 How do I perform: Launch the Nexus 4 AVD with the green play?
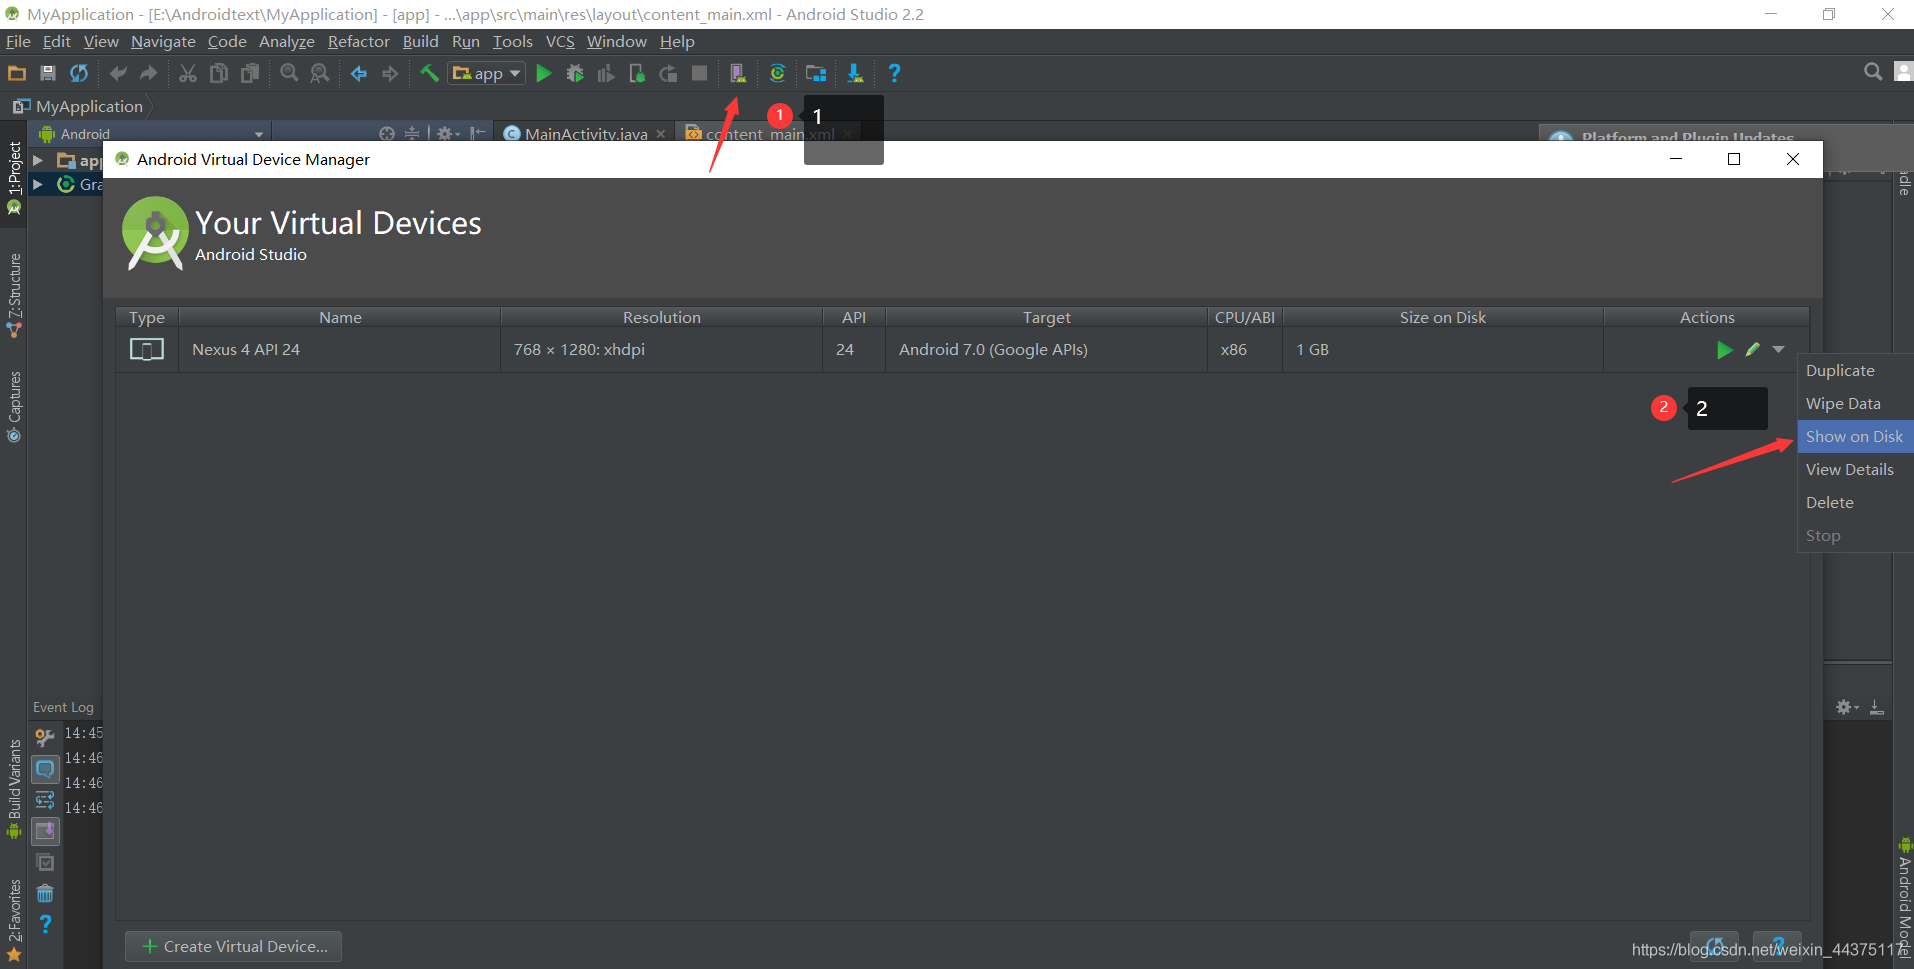1724,350
